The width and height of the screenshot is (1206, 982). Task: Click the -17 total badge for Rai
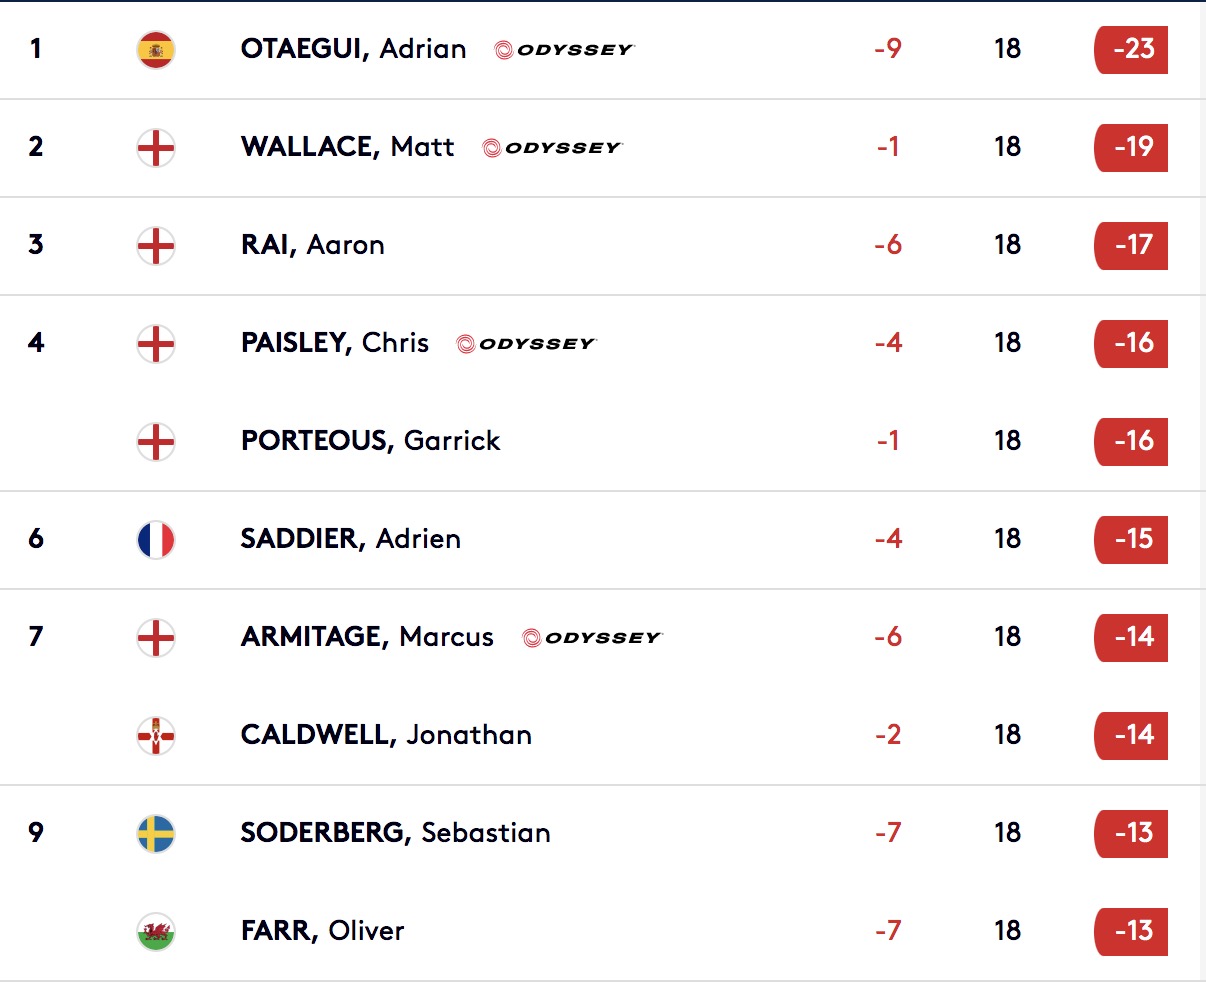(1131, 245)
